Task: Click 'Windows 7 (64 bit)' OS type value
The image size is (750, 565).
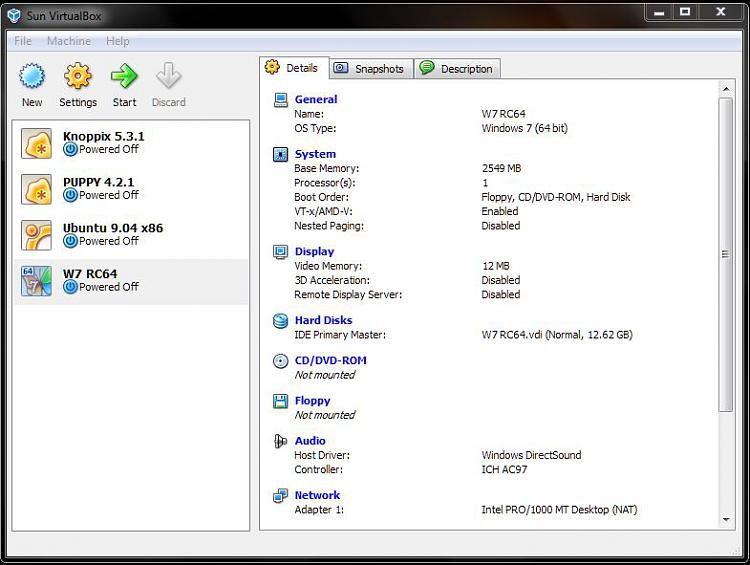Action: click(x=525, y=128)
